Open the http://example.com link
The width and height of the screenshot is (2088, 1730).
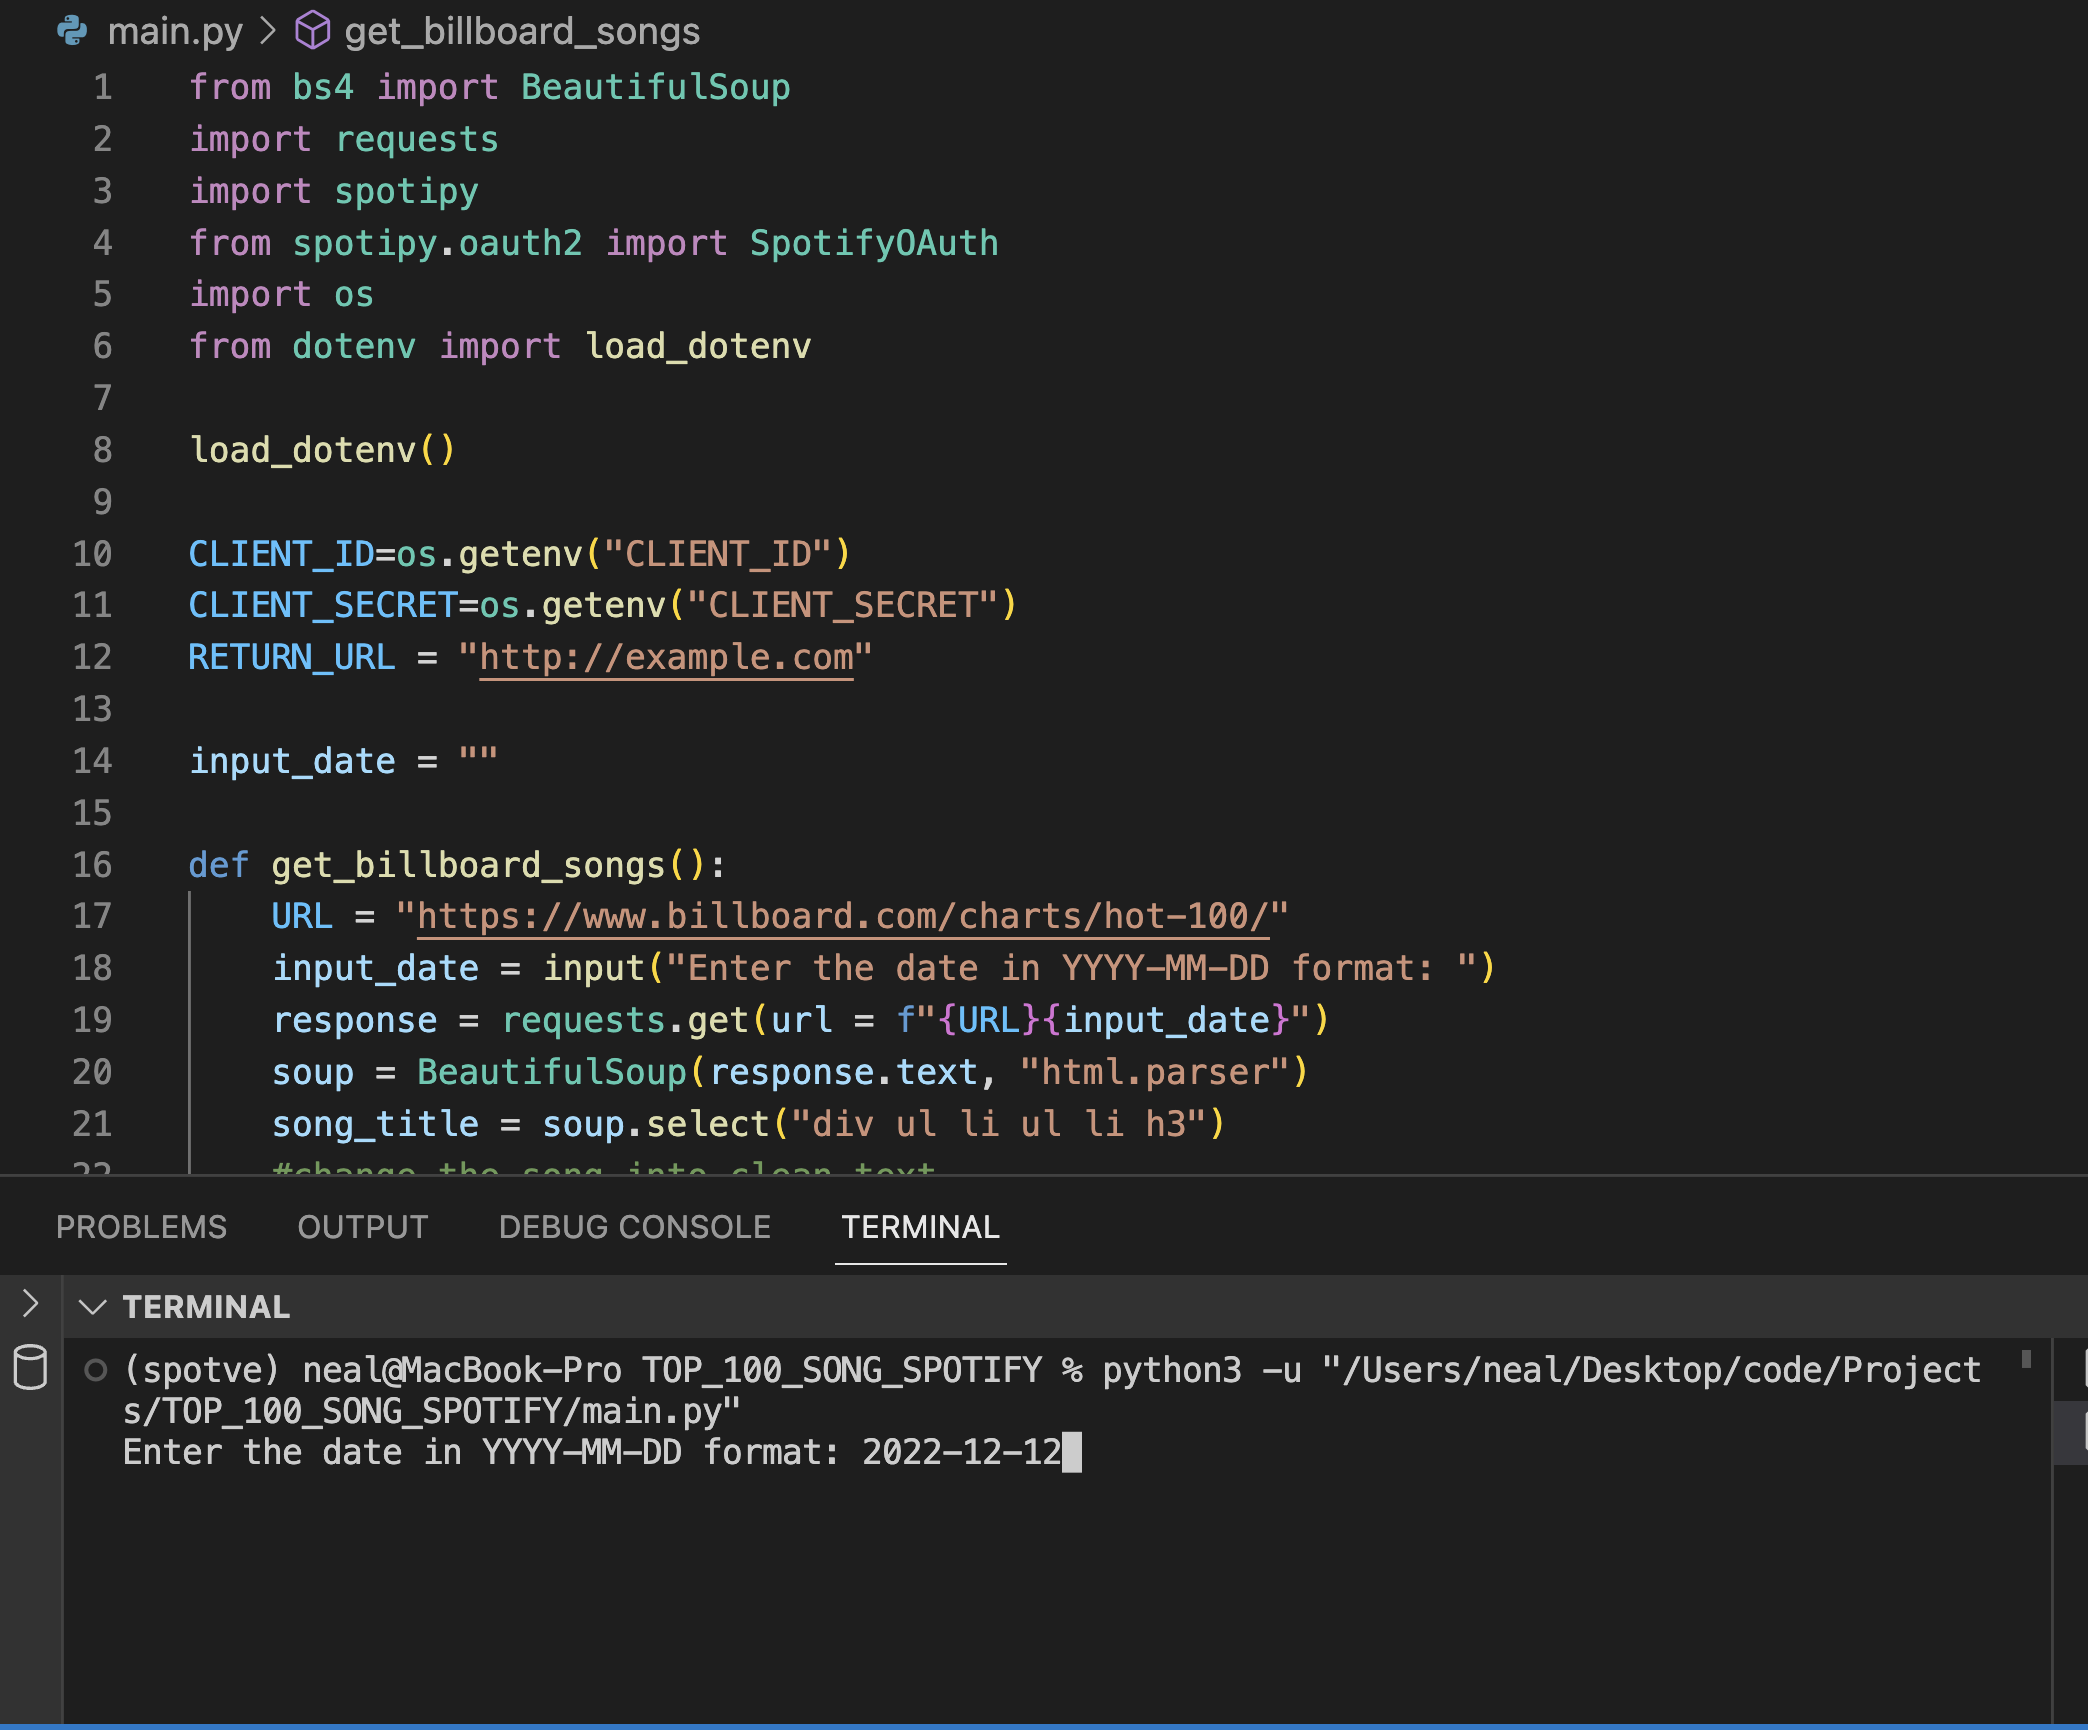click(x=665, y=657)
